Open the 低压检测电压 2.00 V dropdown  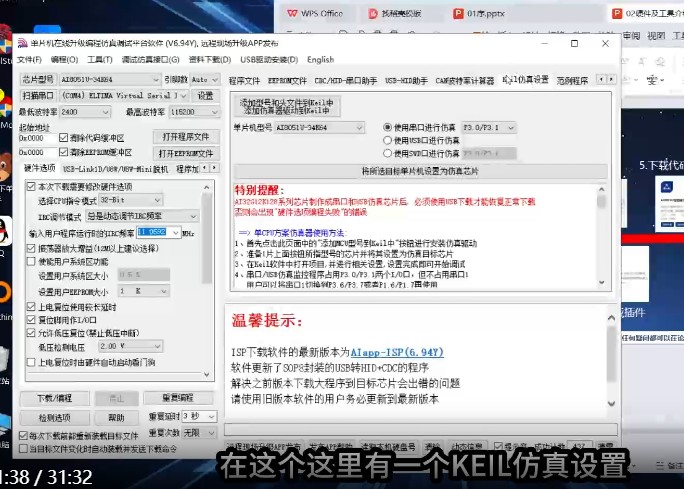click(x=130, y=346)
